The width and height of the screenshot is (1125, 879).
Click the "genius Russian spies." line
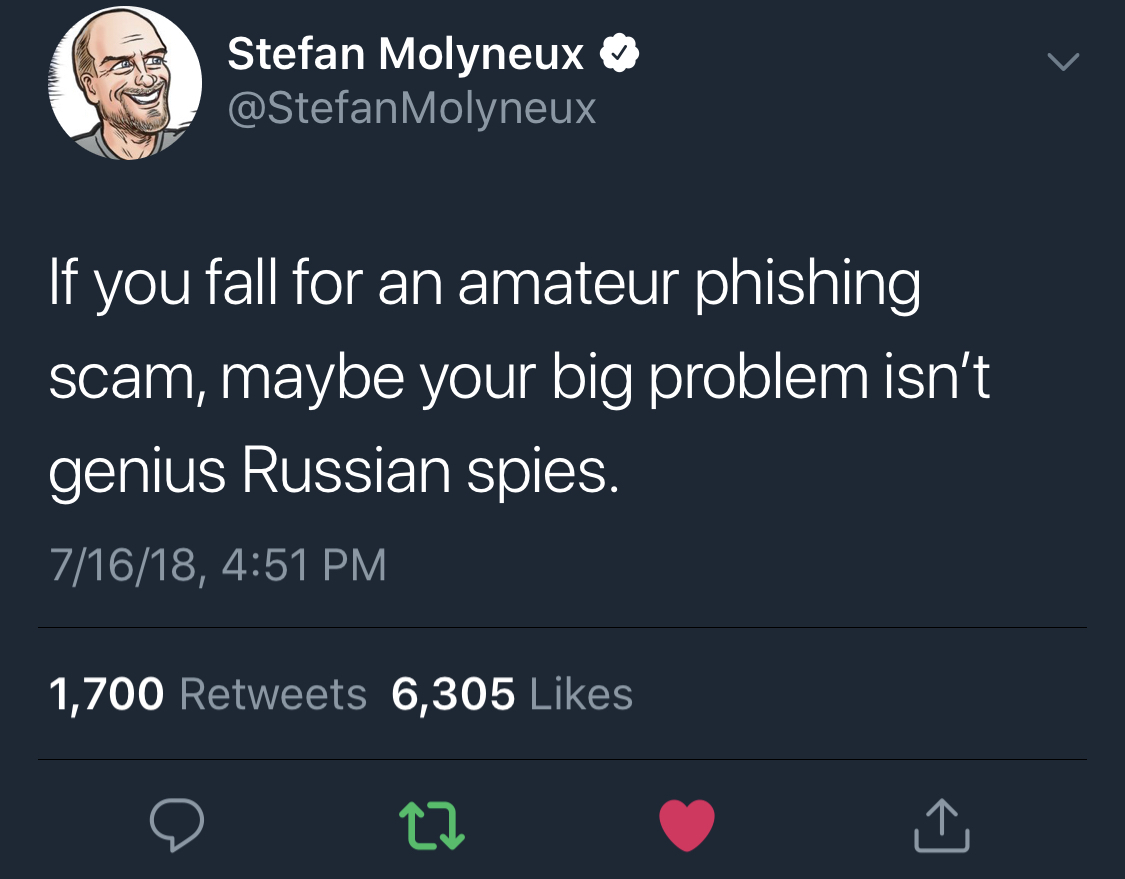click(x=334, y=473)
